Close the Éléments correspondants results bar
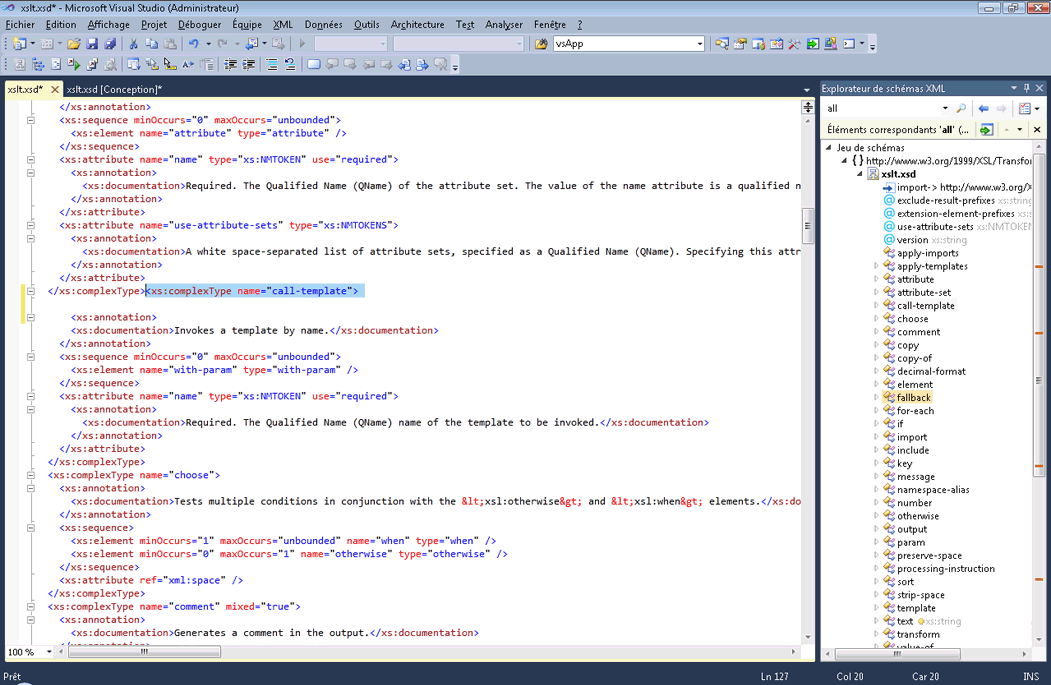The image size is (1051, 685). pos(1037,129)
